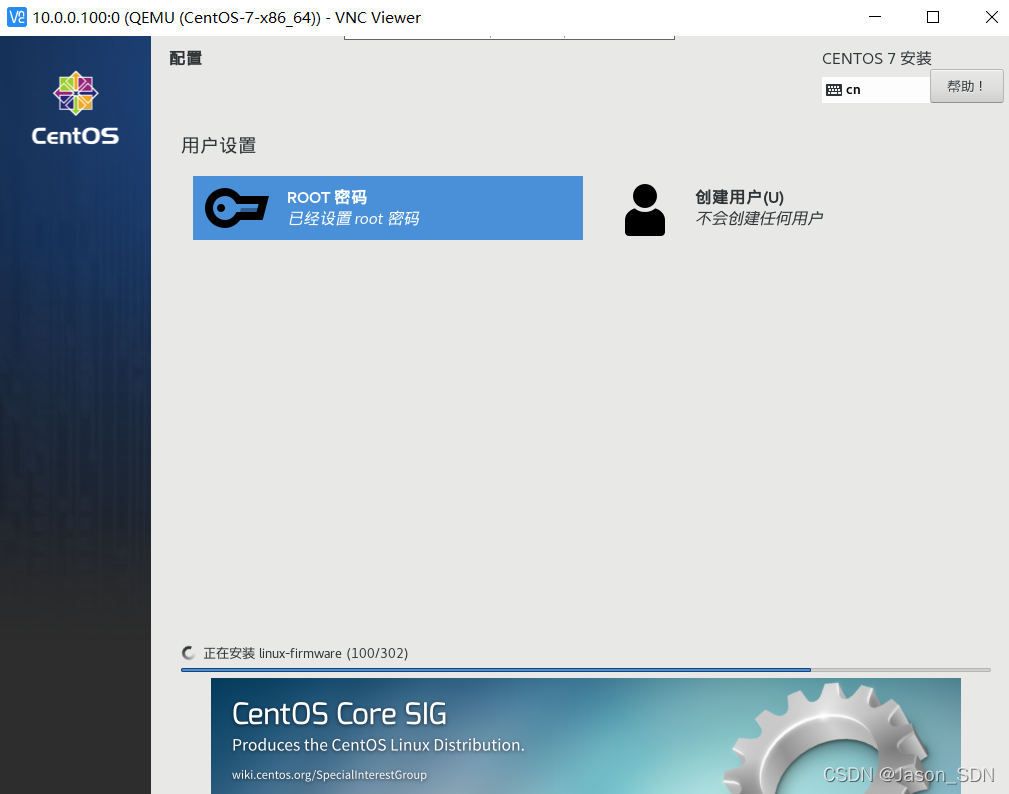1009x794 pixels.
Task: Click the key icon for ROOT password
Action: point(237,208)
